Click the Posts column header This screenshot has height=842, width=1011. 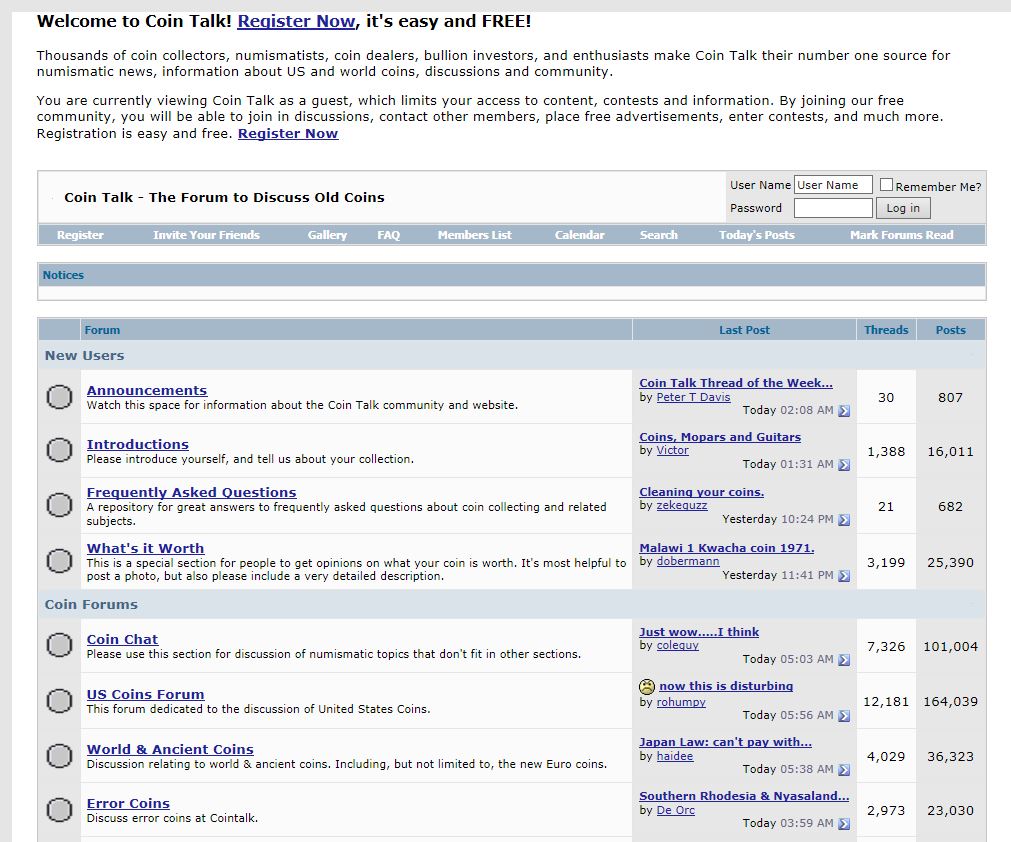950,330
